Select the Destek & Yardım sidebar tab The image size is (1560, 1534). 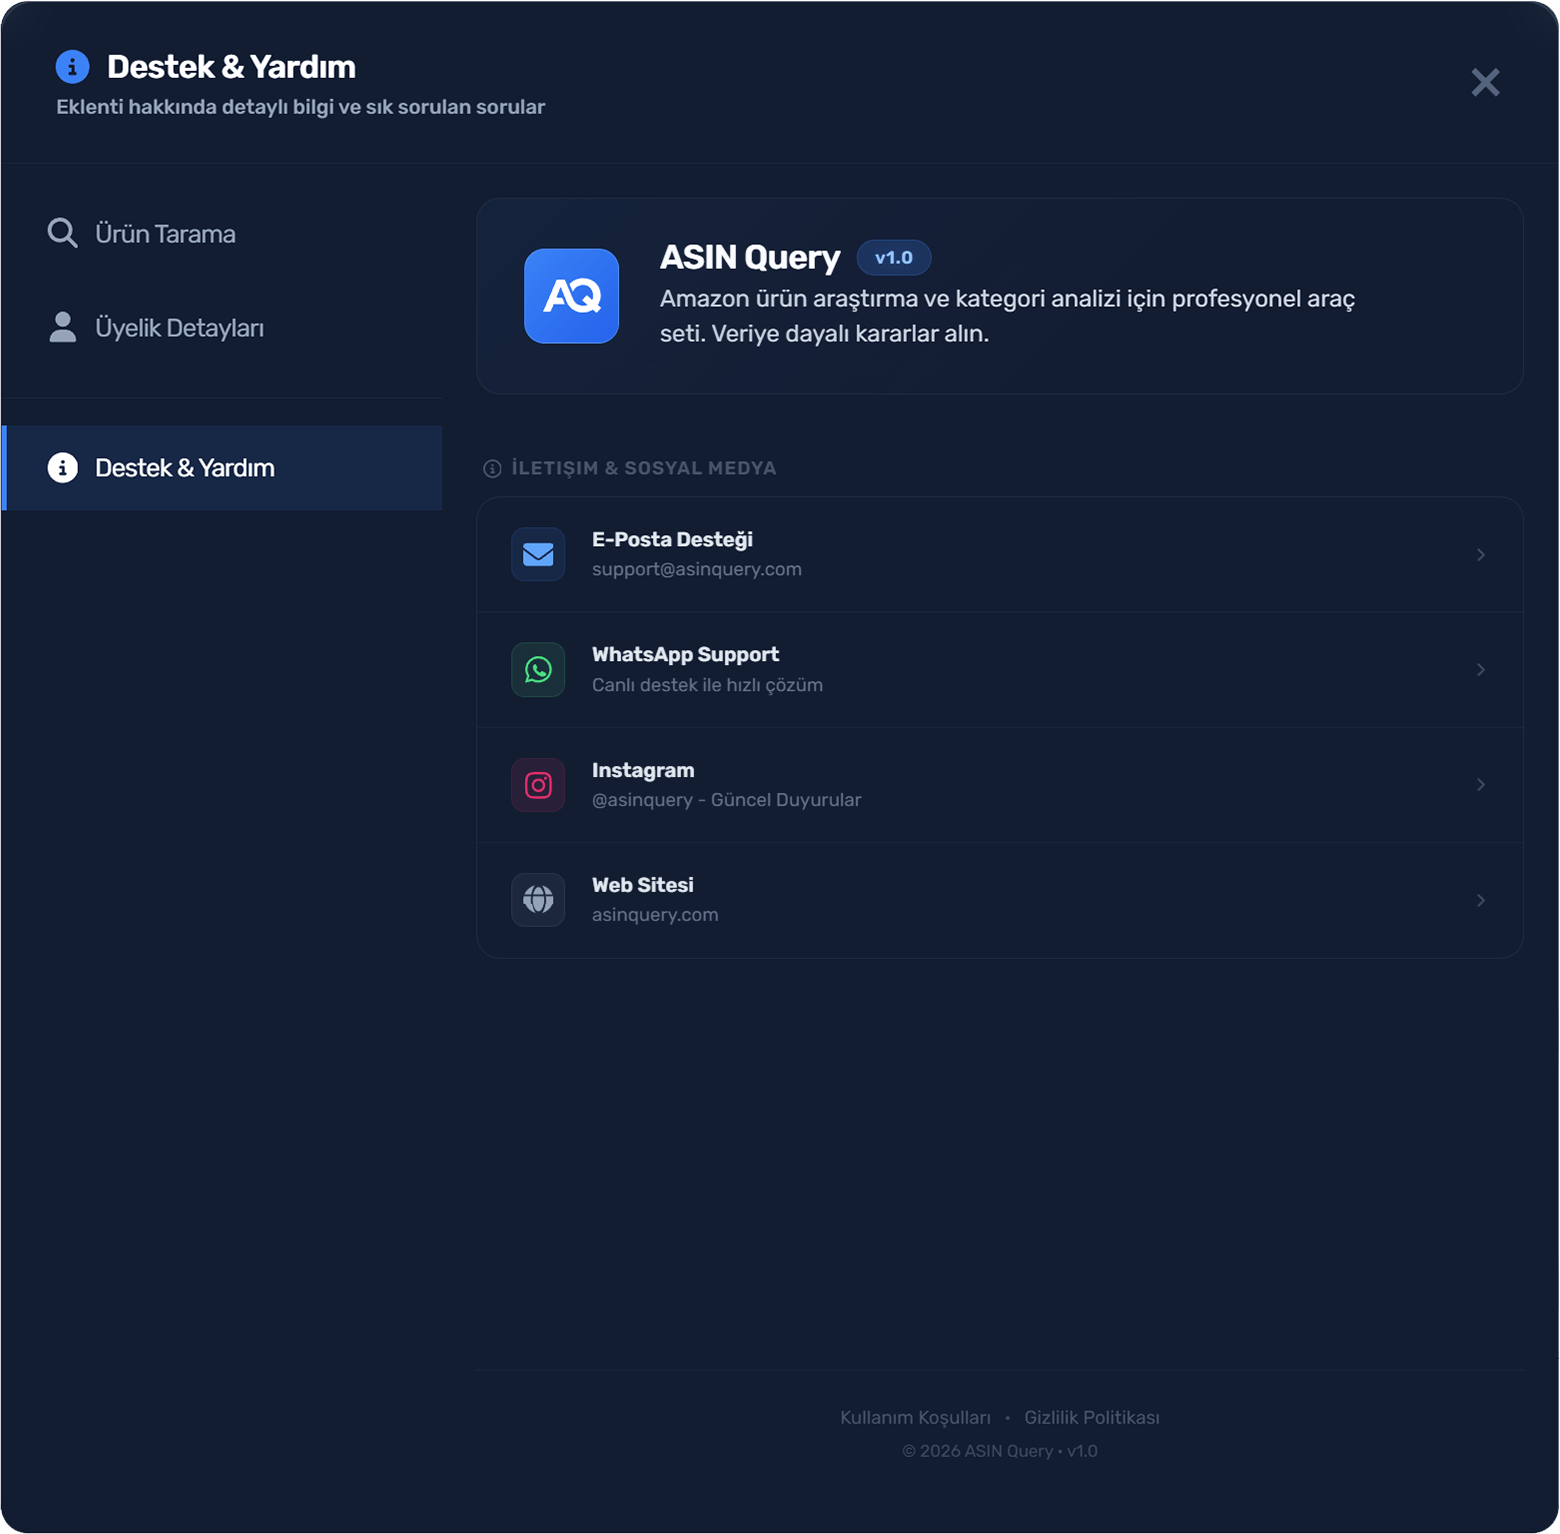pyautogui.click(x=222, y=468)
